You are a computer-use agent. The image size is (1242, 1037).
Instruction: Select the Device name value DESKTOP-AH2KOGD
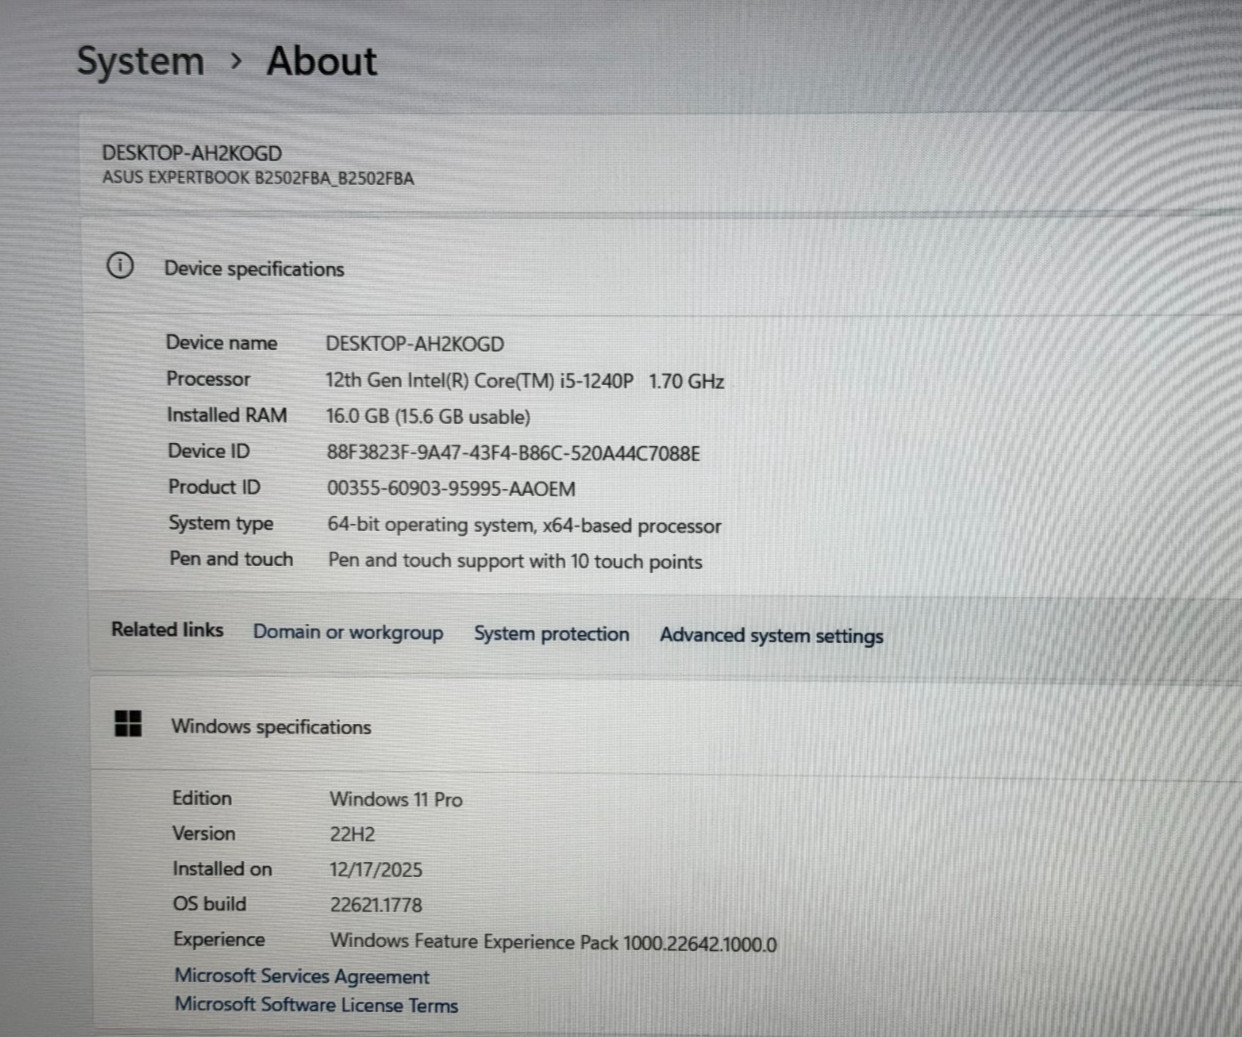pos(415,344)
